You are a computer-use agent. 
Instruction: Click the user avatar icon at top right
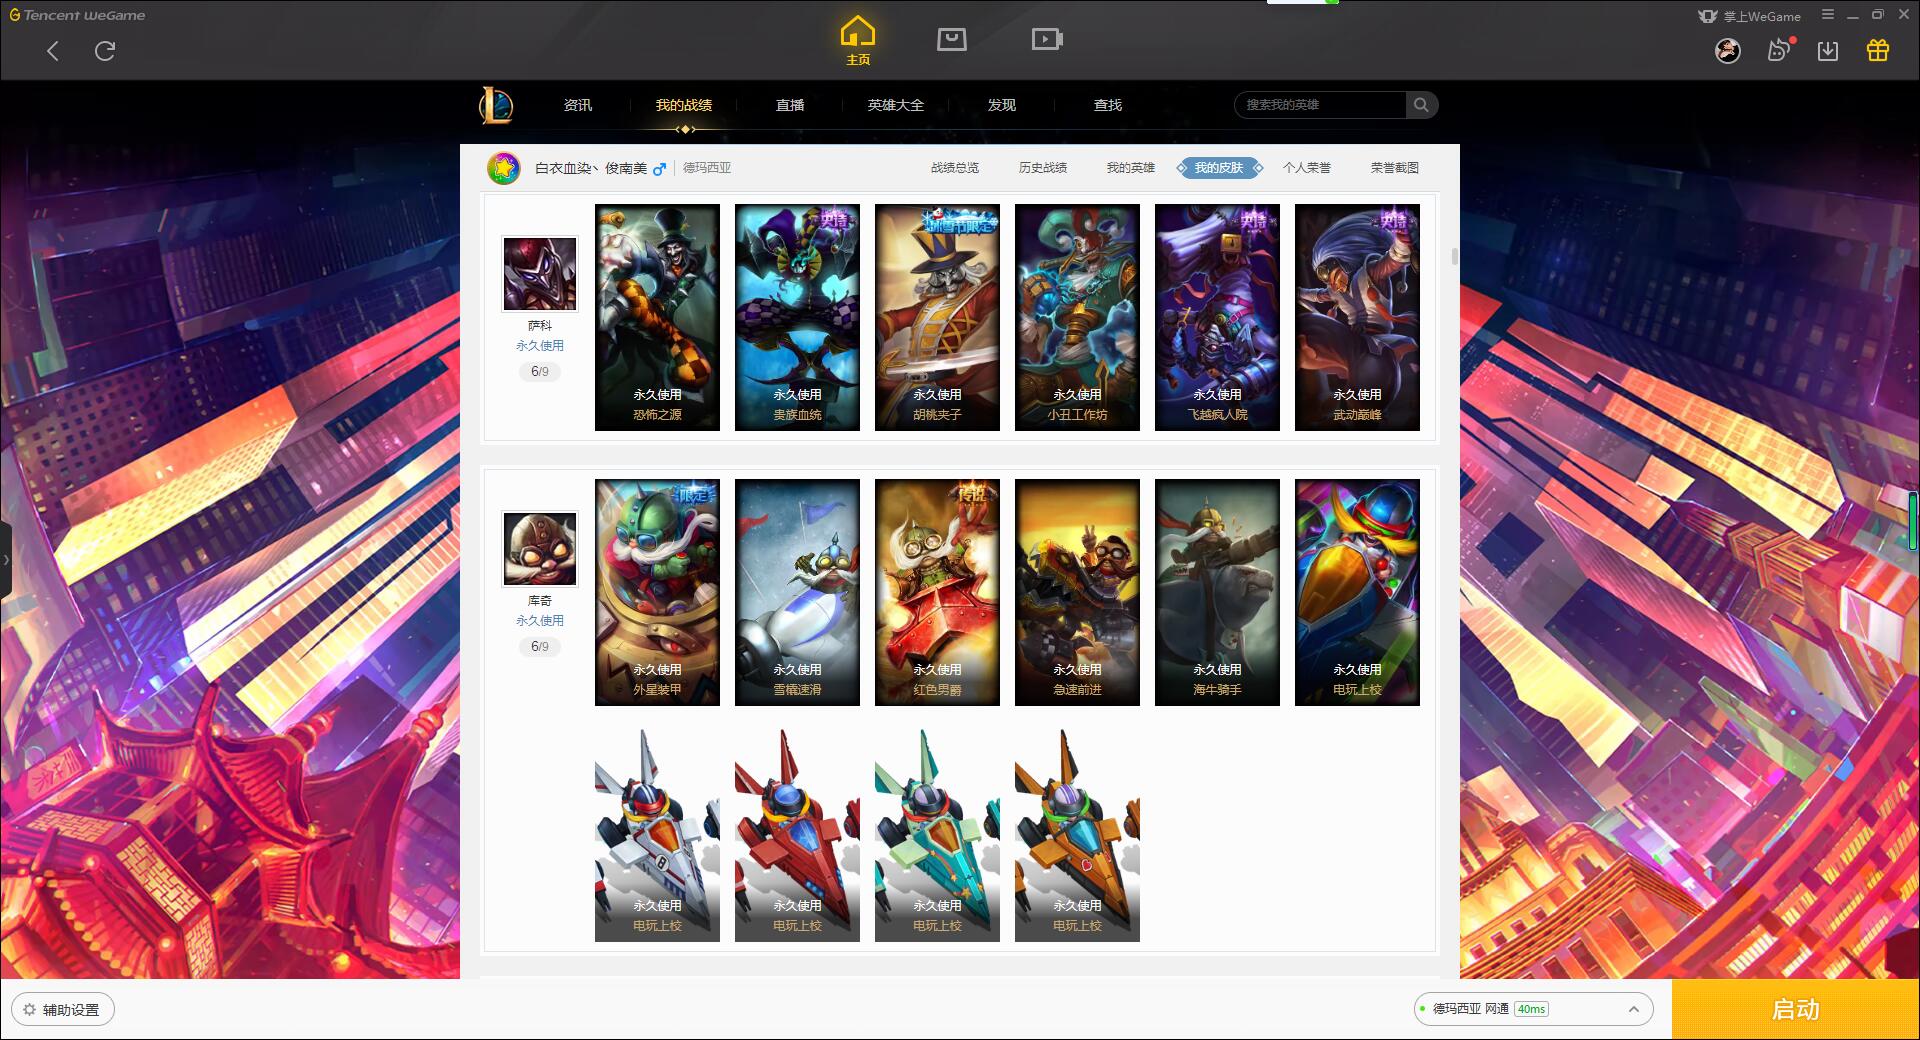click(1728, 51)
